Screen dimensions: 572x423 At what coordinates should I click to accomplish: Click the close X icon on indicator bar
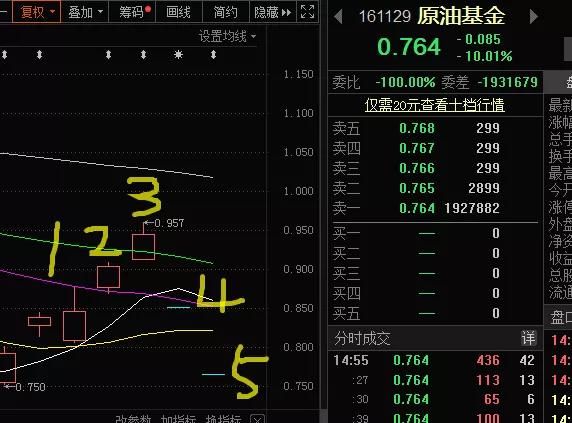click(258, 419)
